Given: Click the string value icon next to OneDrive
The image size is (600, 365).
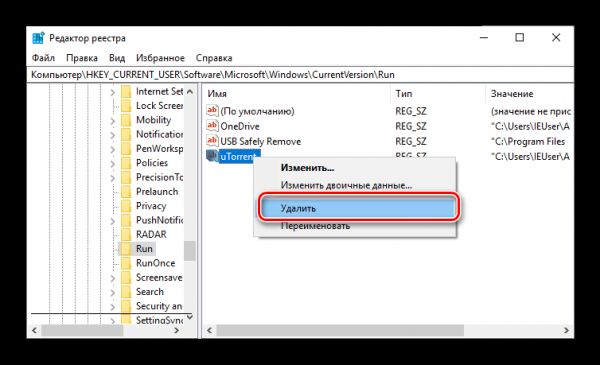Looking at the screenshot, I should 212,126.
